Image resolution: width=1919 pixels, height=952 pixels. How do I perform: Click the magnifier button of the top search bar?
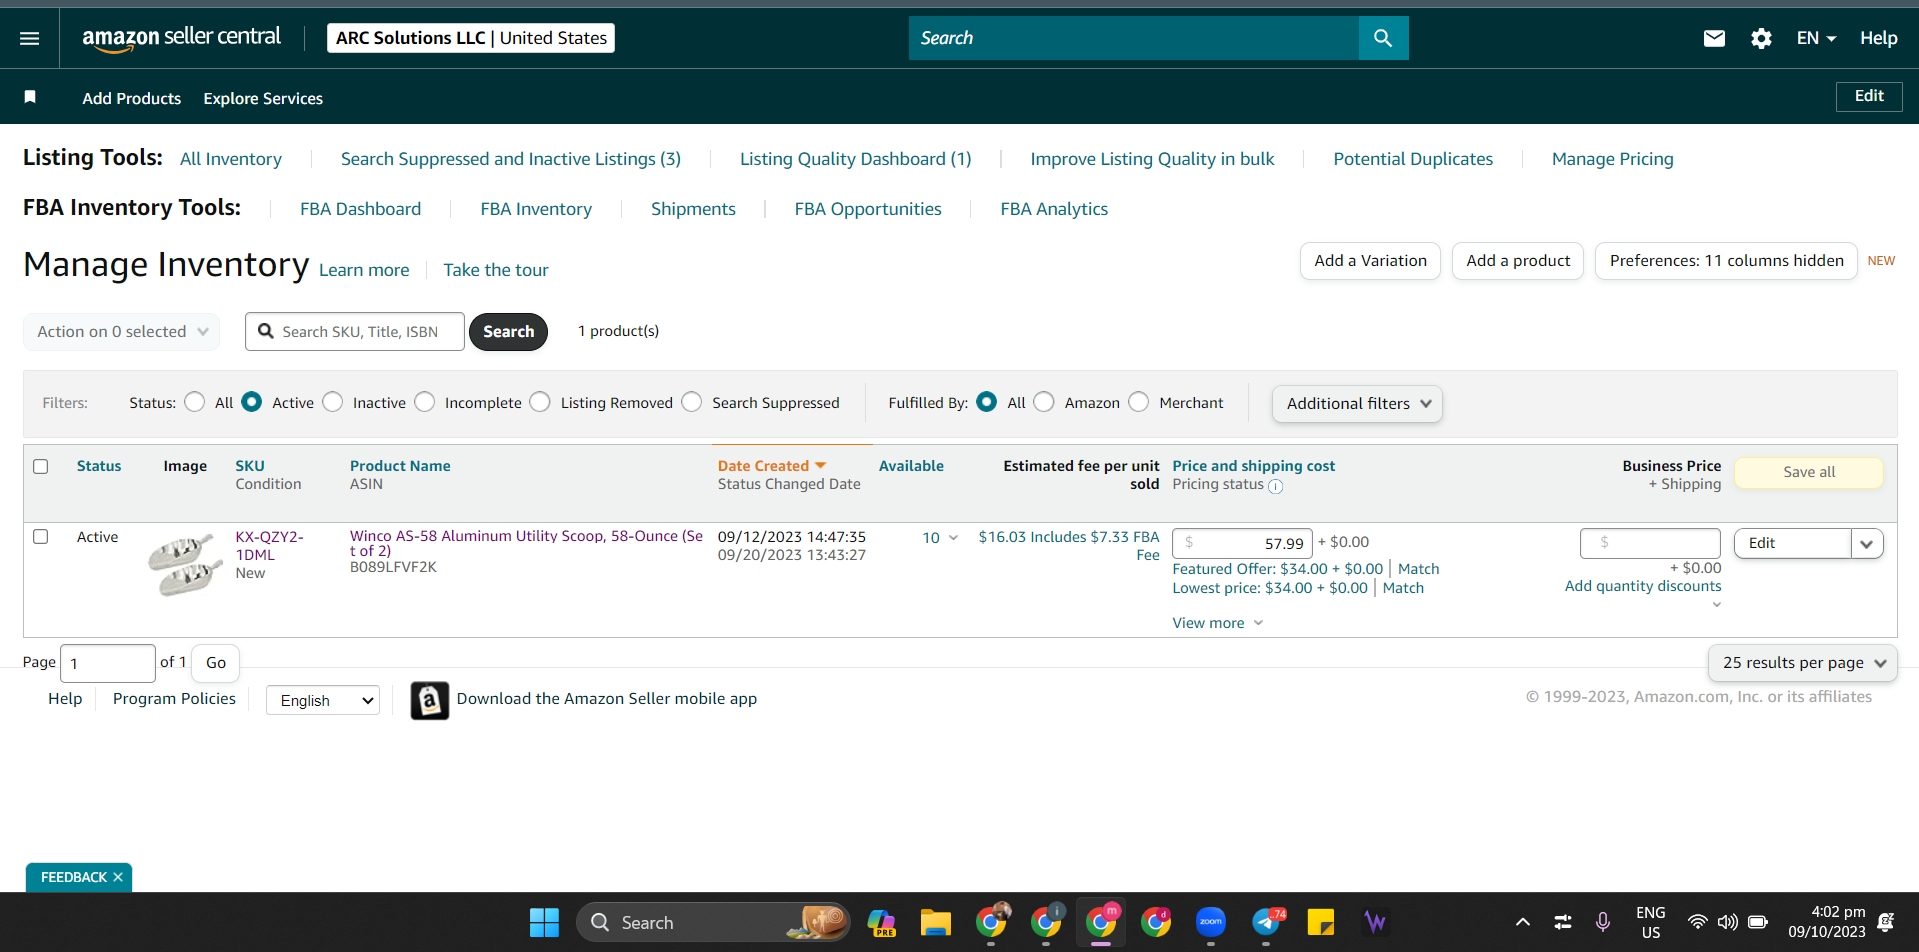pyautogui.click(x=1383, y=38)
